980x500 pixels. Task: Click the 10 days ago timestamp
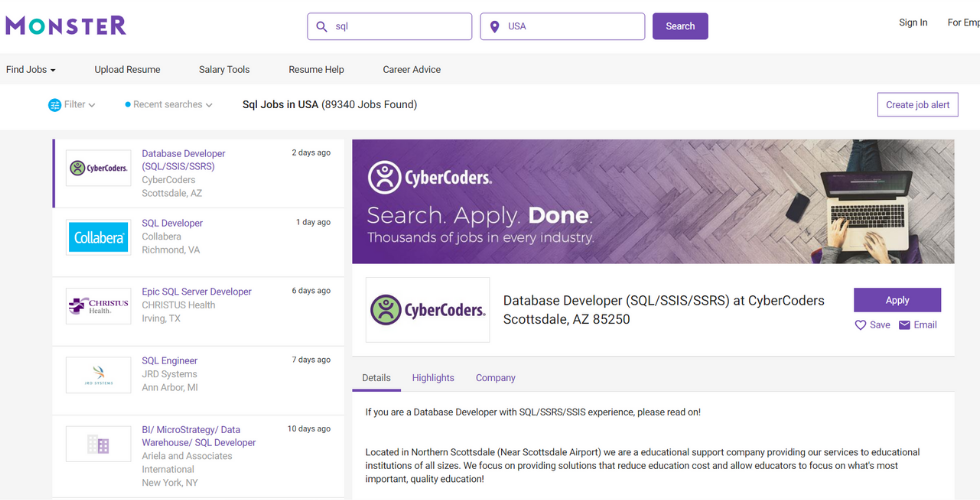[309, 429]
